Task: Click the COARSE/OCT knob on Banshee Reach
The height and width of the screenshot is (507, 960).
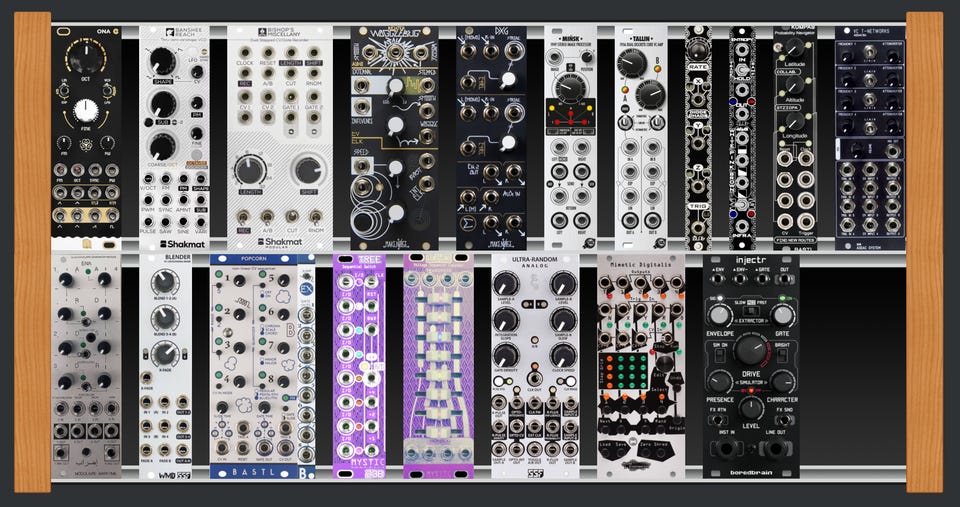Action: pyautogui.click(x=163, y=148)
